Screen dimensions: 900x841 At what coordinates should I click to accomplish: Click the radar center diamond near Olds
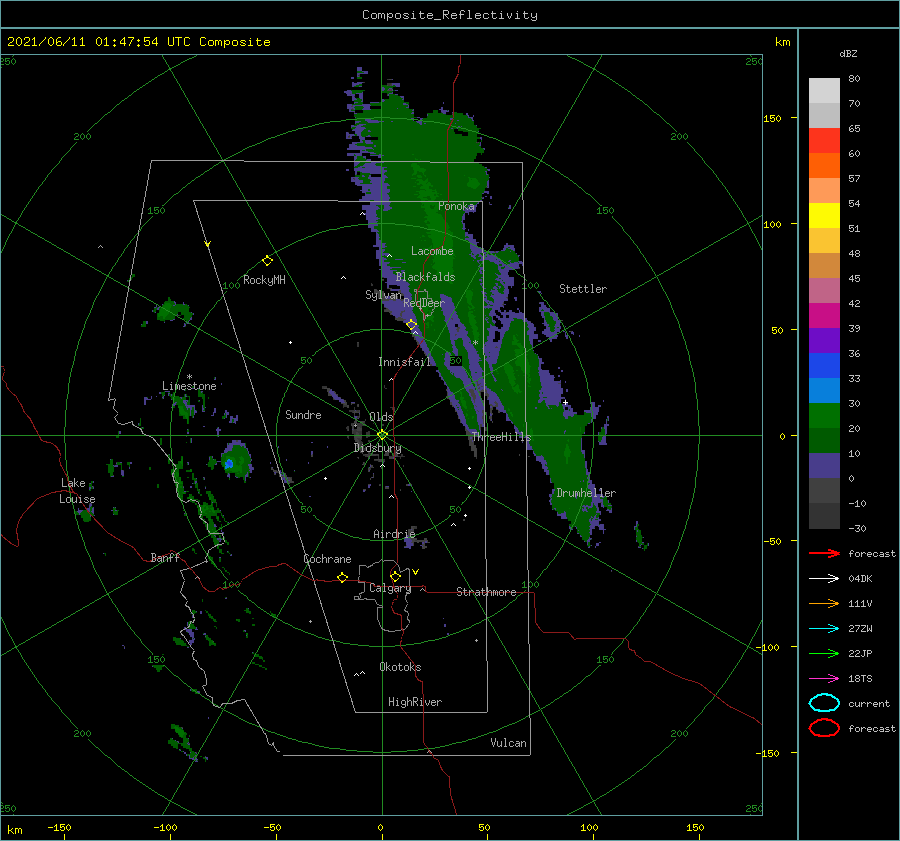382,435
